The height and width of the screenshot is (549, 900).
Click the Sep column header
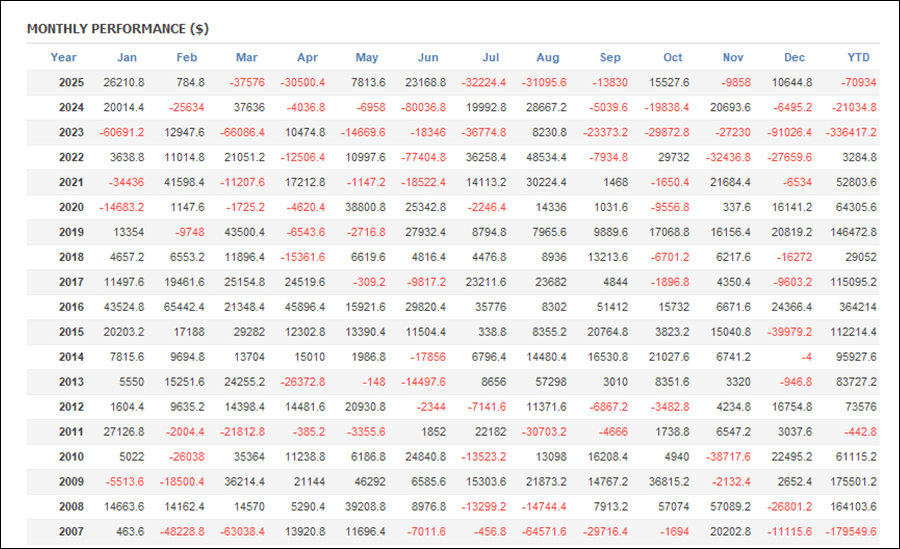(610, 57)
